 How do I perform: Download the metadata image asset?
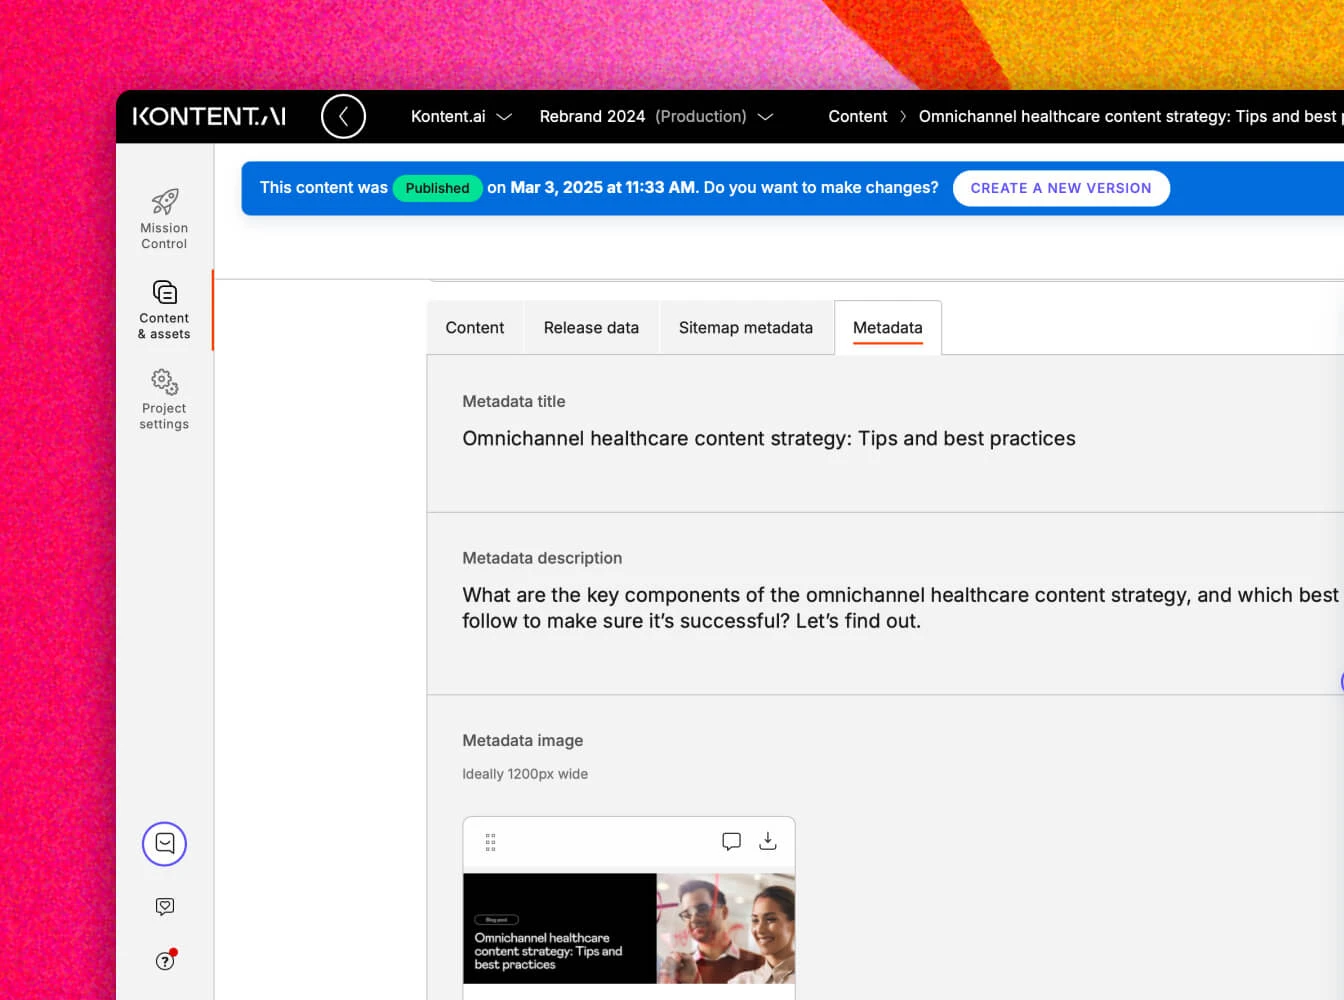point(767,841)
